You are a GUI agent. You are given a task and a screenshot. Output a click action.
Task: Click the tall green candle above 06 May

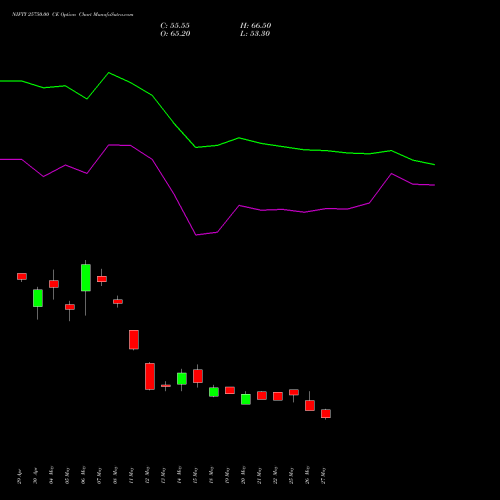coord(86,278)
